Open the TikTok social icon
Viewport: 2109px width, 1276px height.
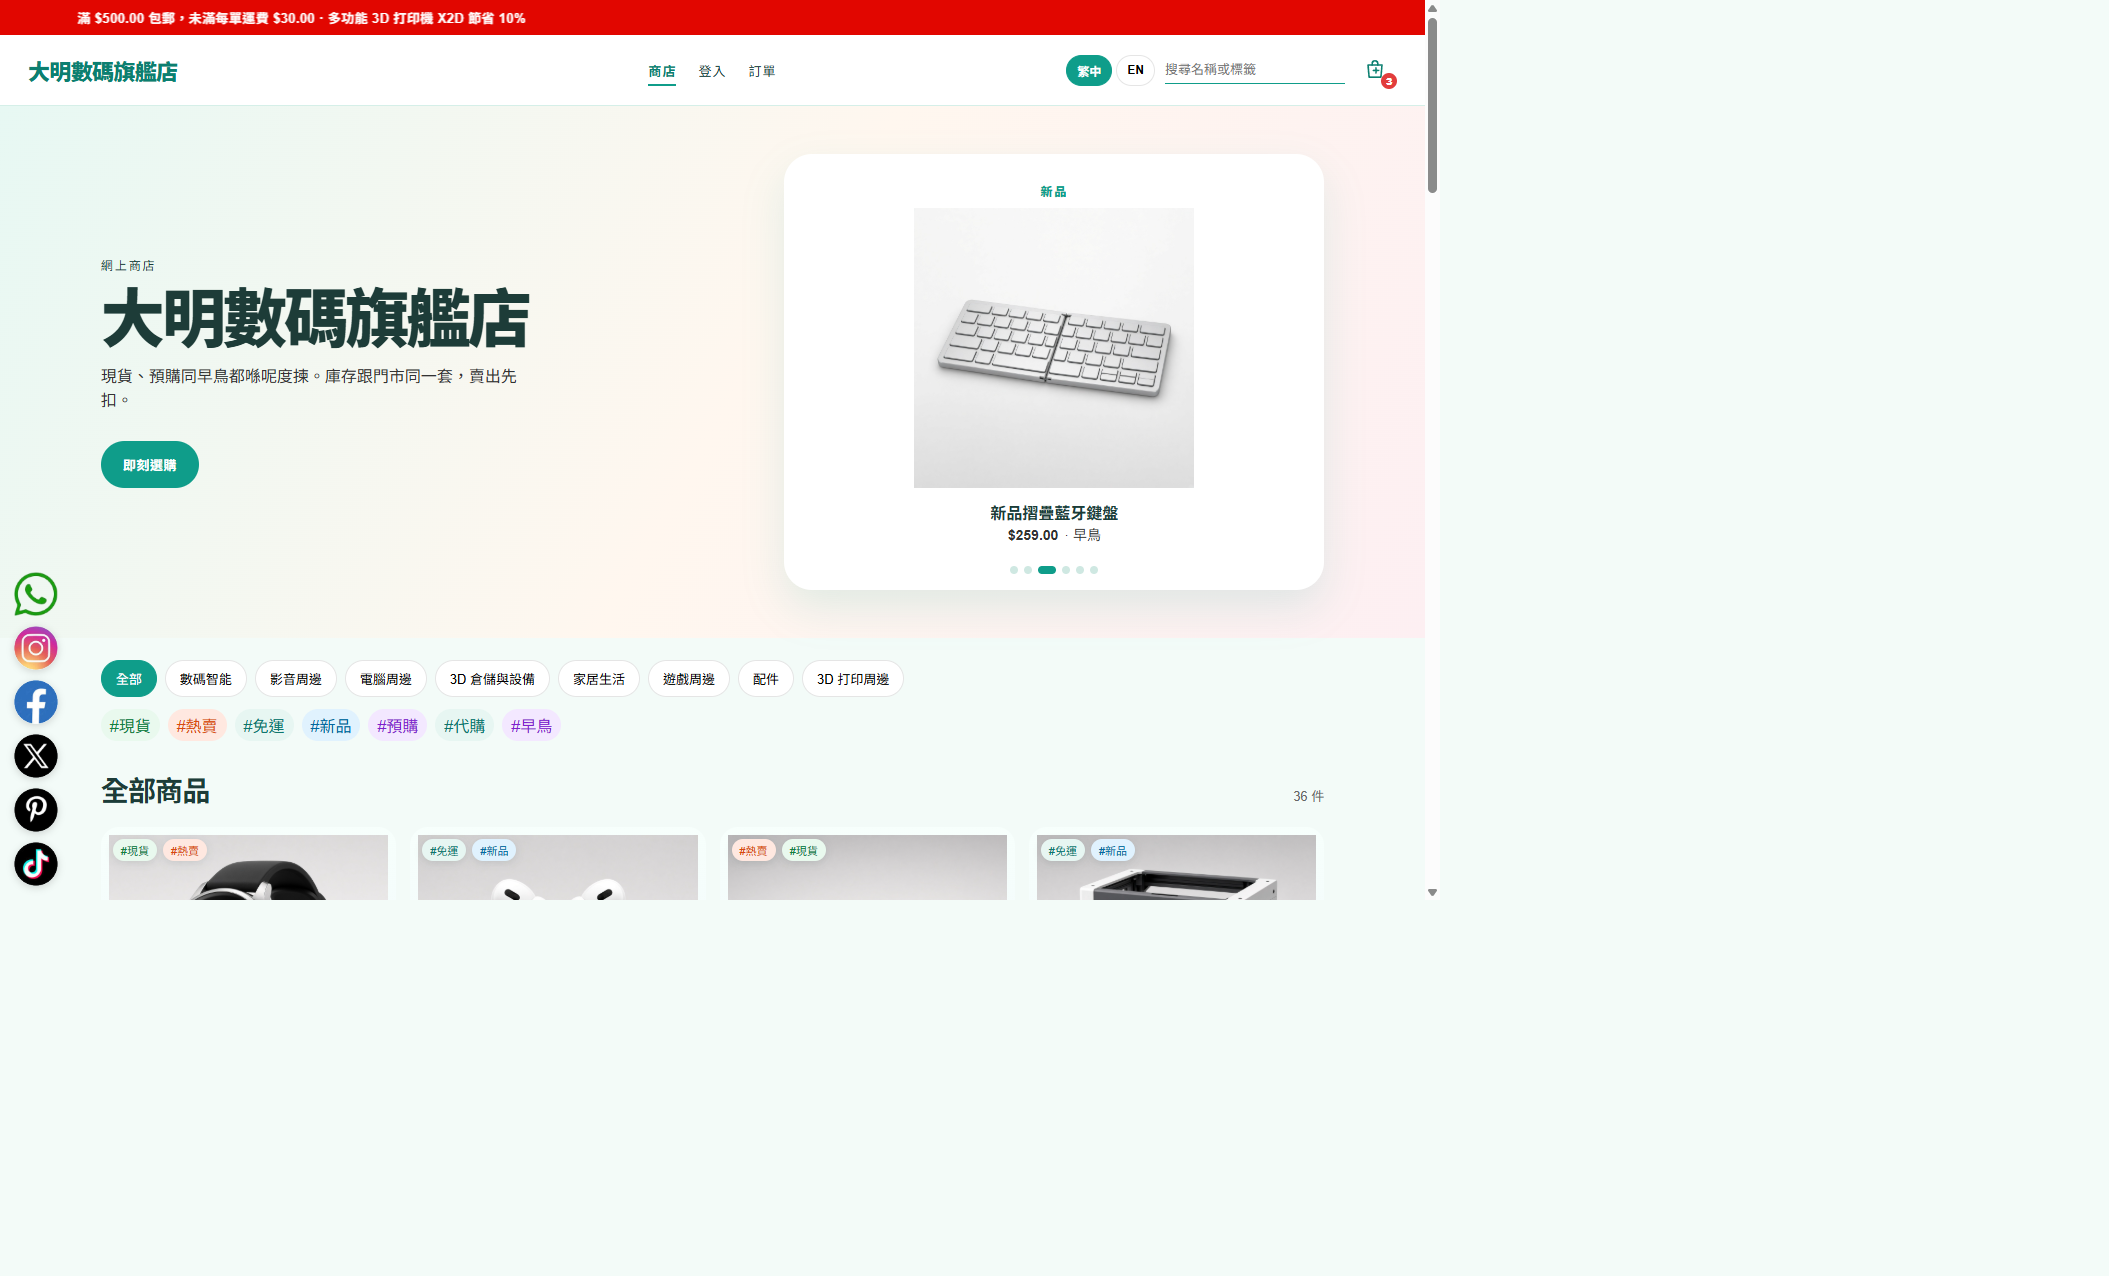click(36, 865)
